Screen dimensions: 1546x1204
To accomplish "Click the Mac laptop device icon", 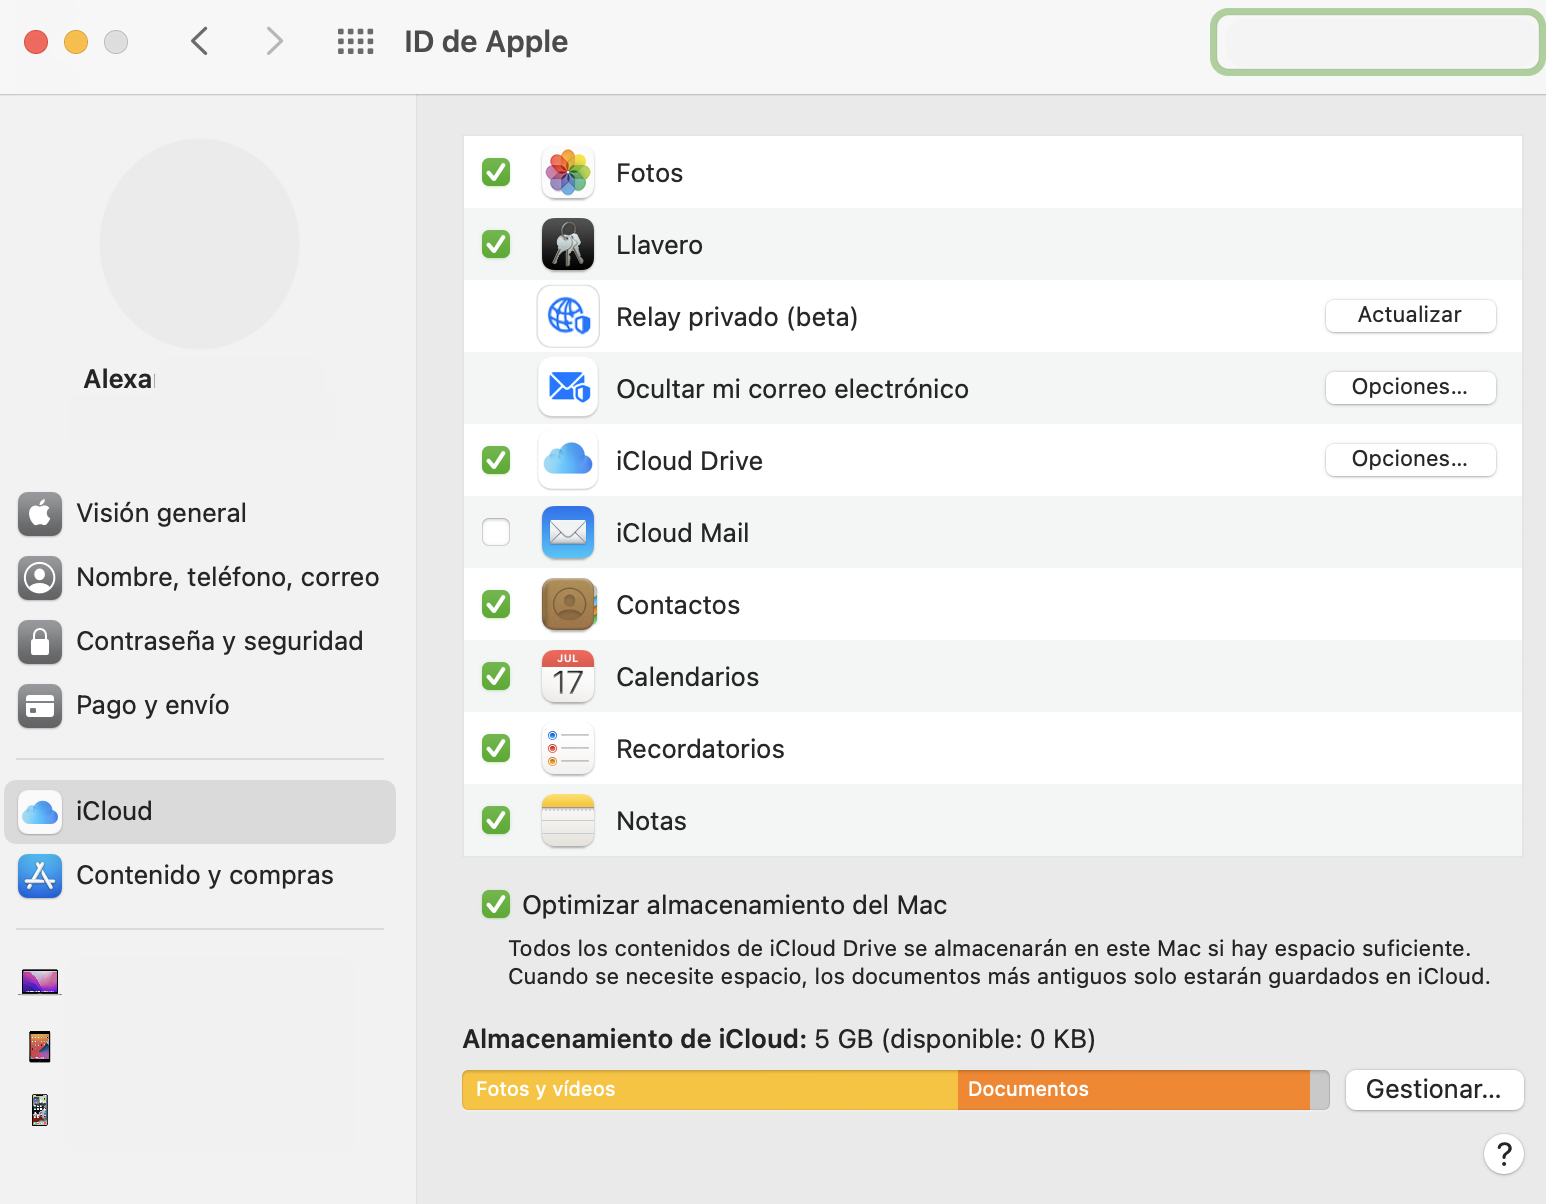I will tap(40, 982).
